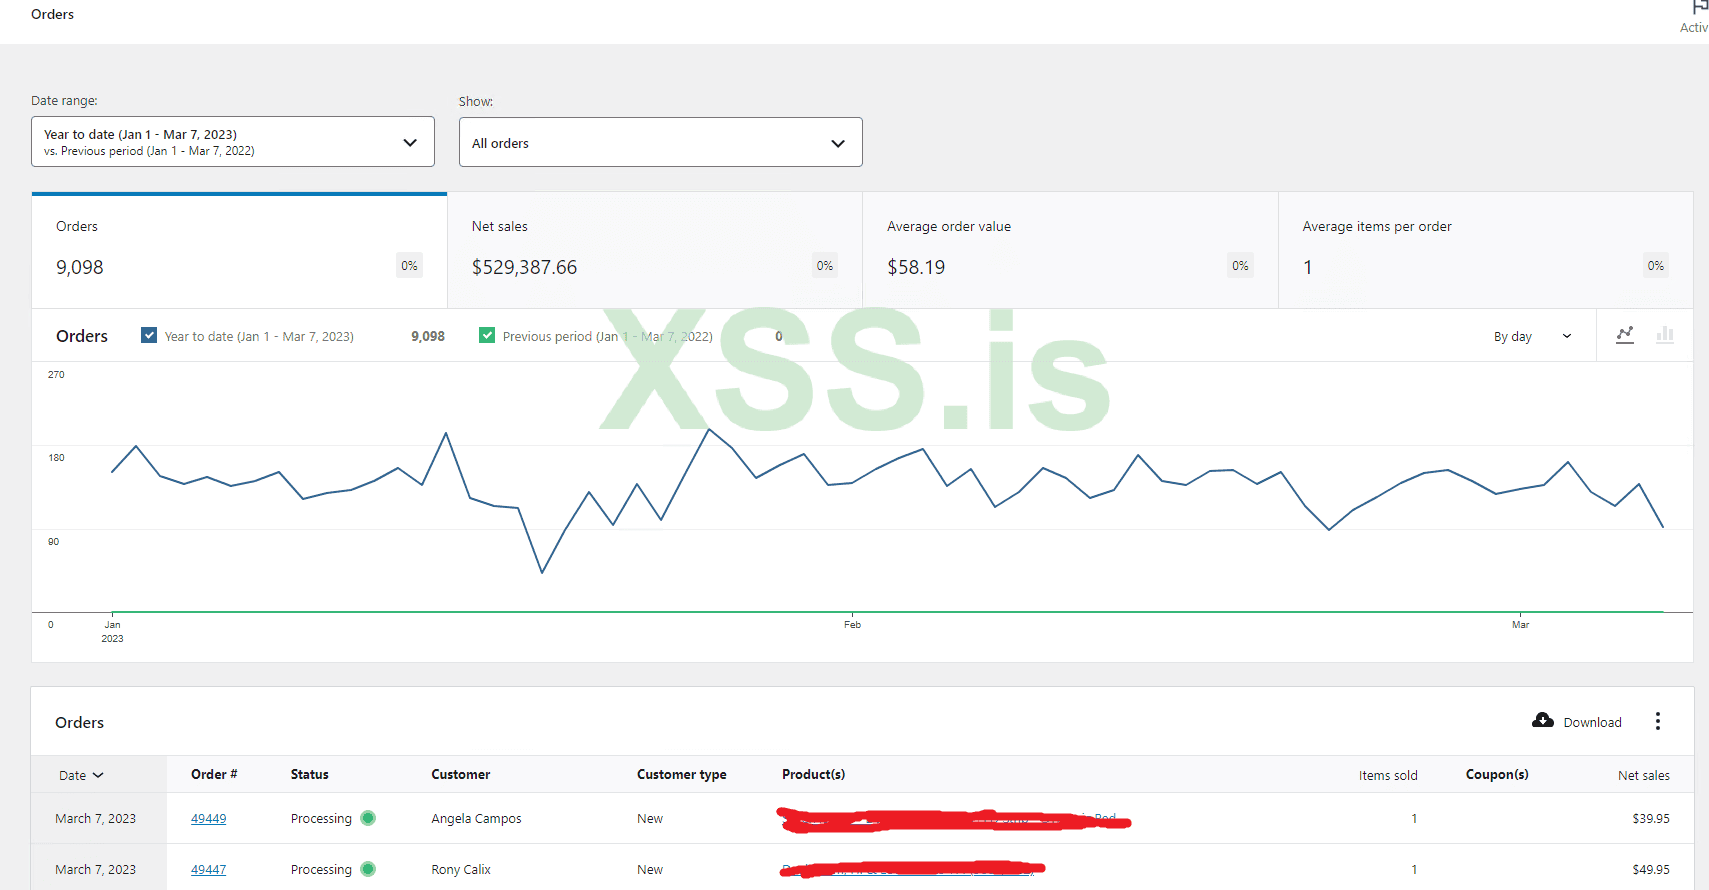Screen dimensions: 1709x890
Task: Click customer name Angela Campos
Action: 476,818
